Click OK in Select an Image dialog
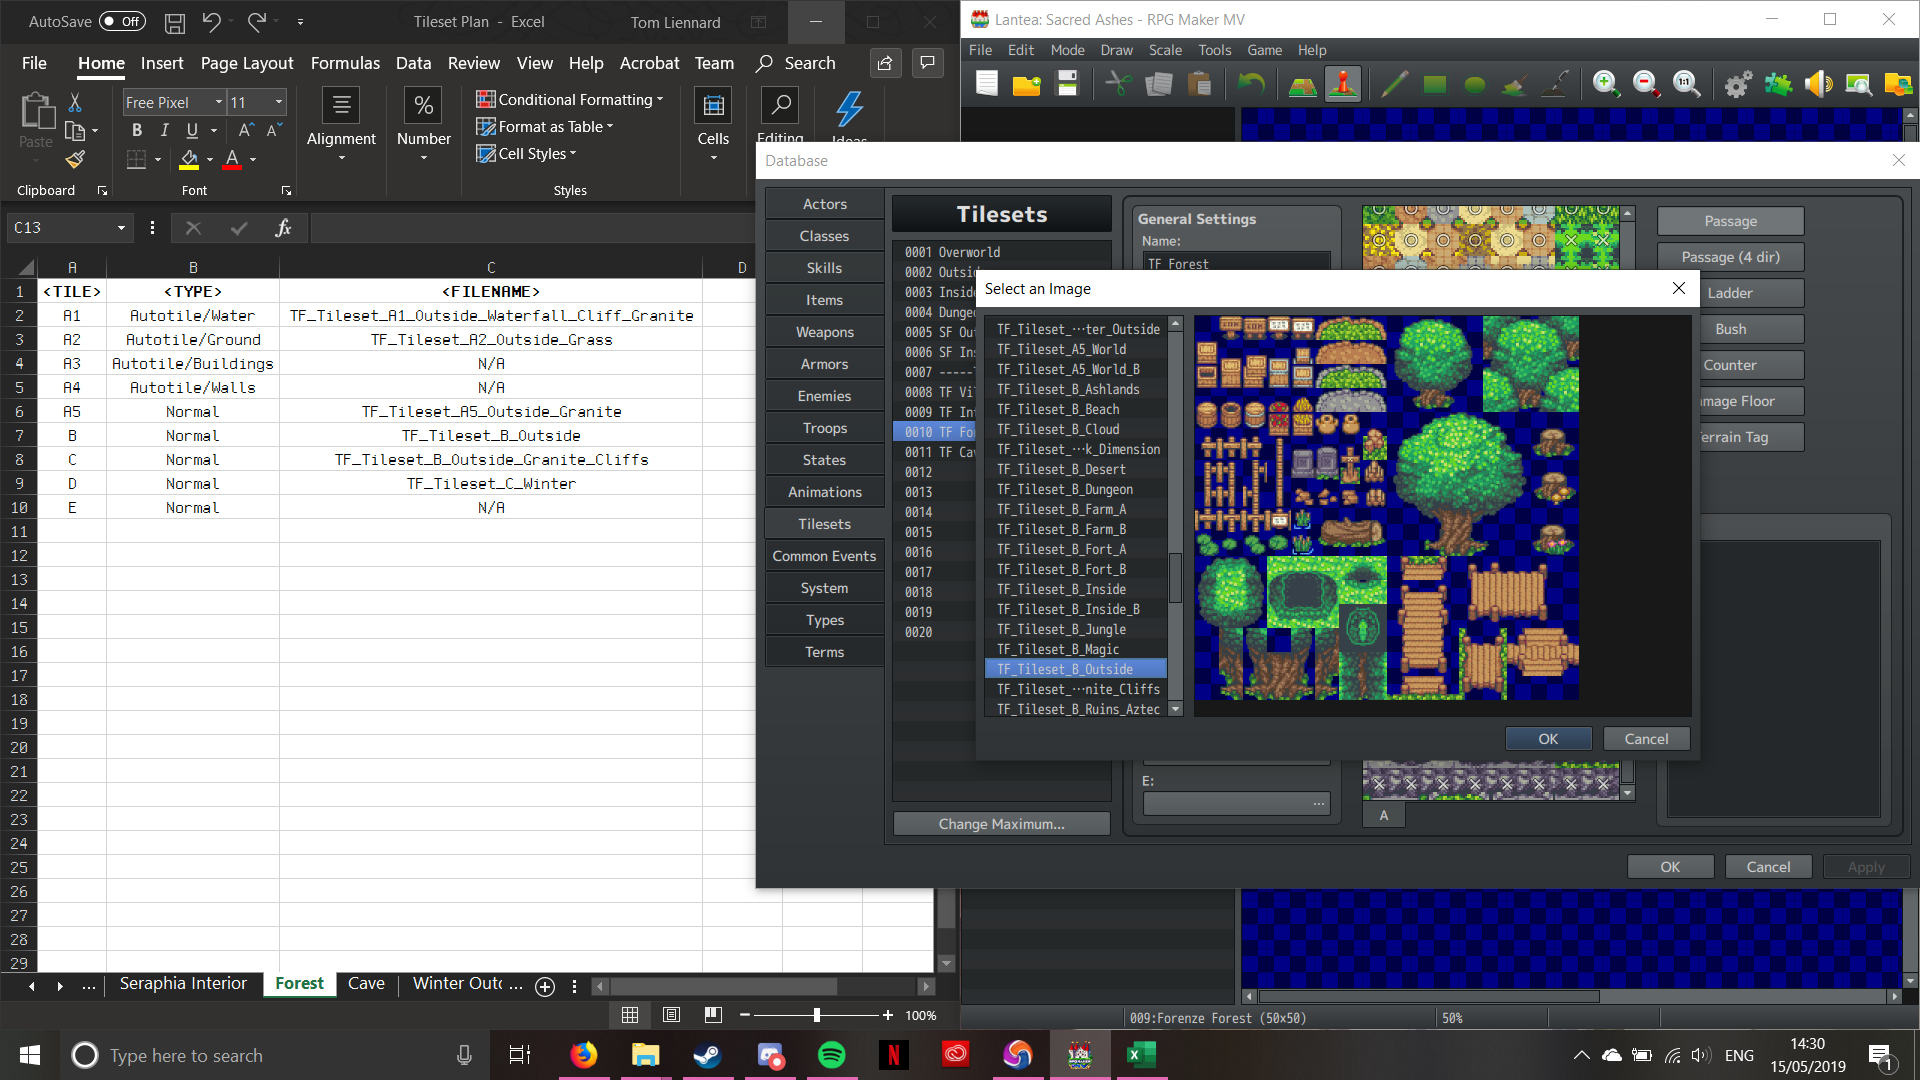The image size is (1920, 1080). [x=1548, y=739]
